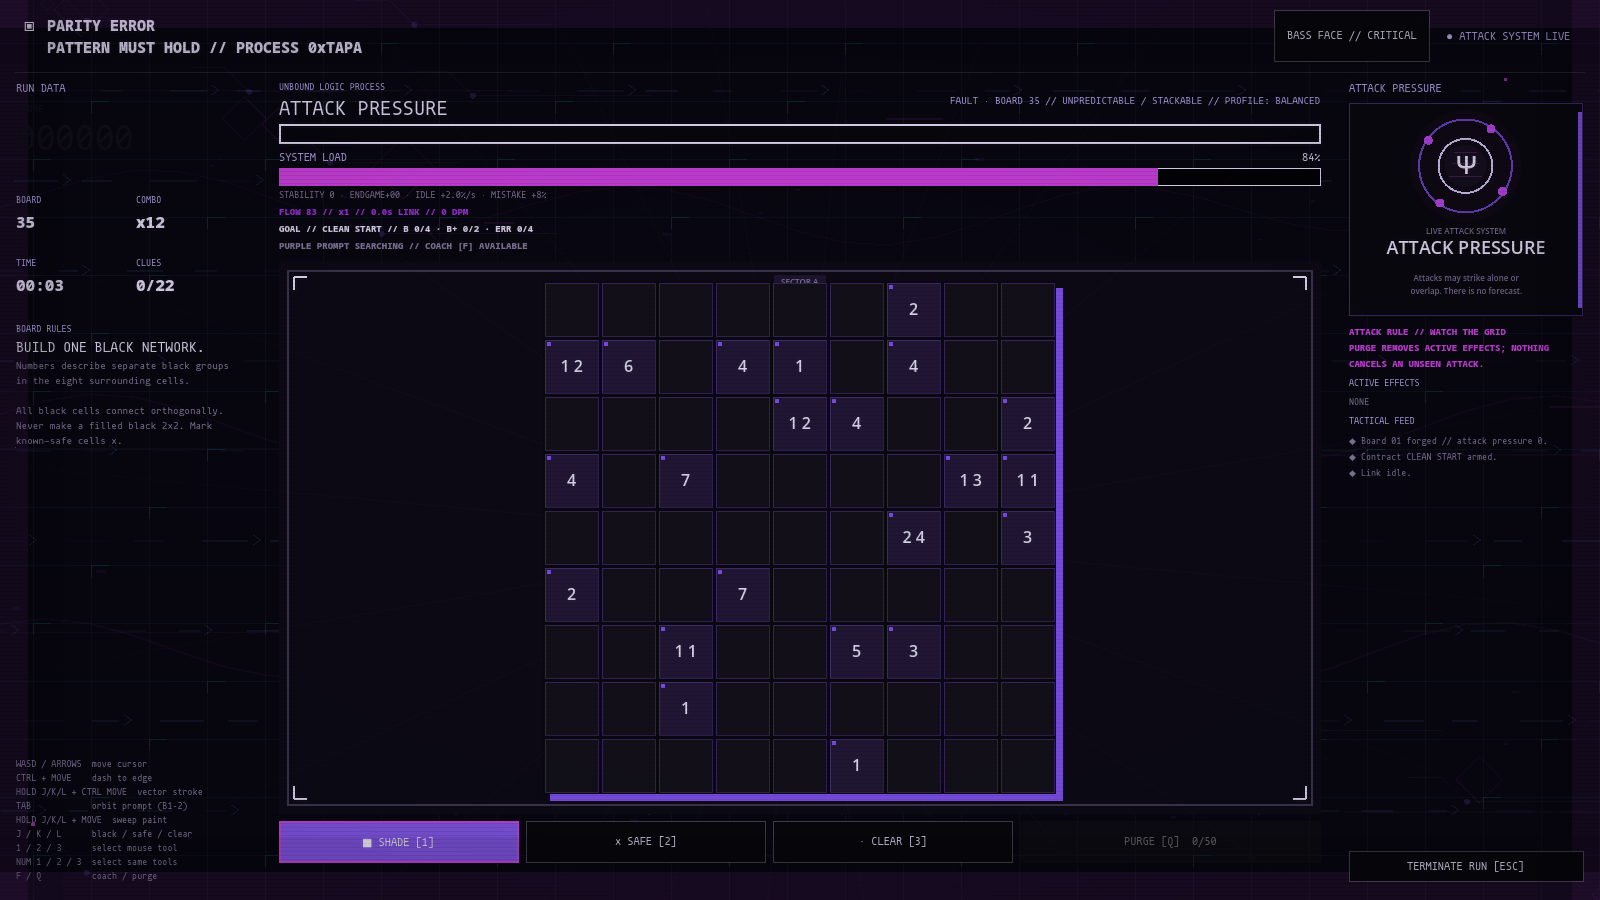Click the square icon beside PARITY ERROR
Image resolution: width=1600 pixels, height=900 pixels.
29,26
